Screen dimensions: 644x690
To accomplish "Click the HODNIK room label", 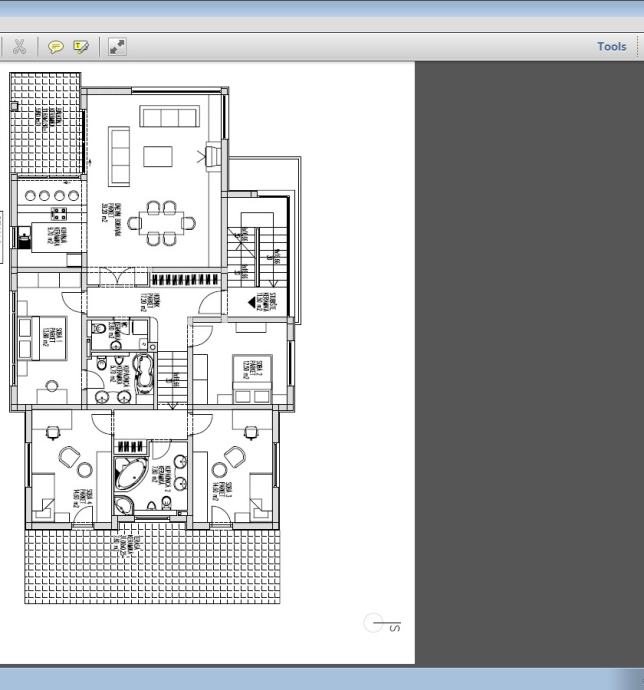I will click(x=150, y=302).
